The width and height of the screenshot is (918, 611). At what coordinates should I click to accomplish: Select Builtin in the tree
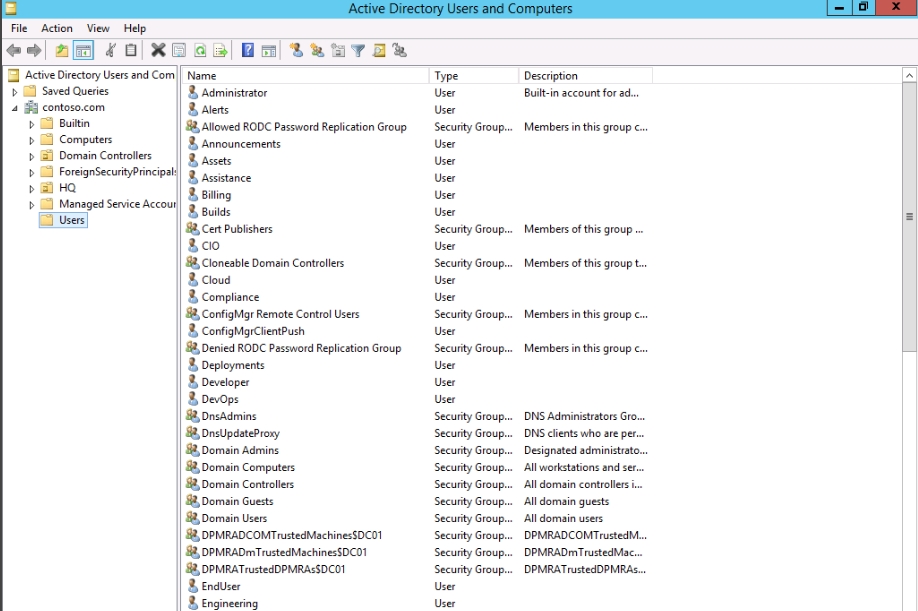(74, 123)
